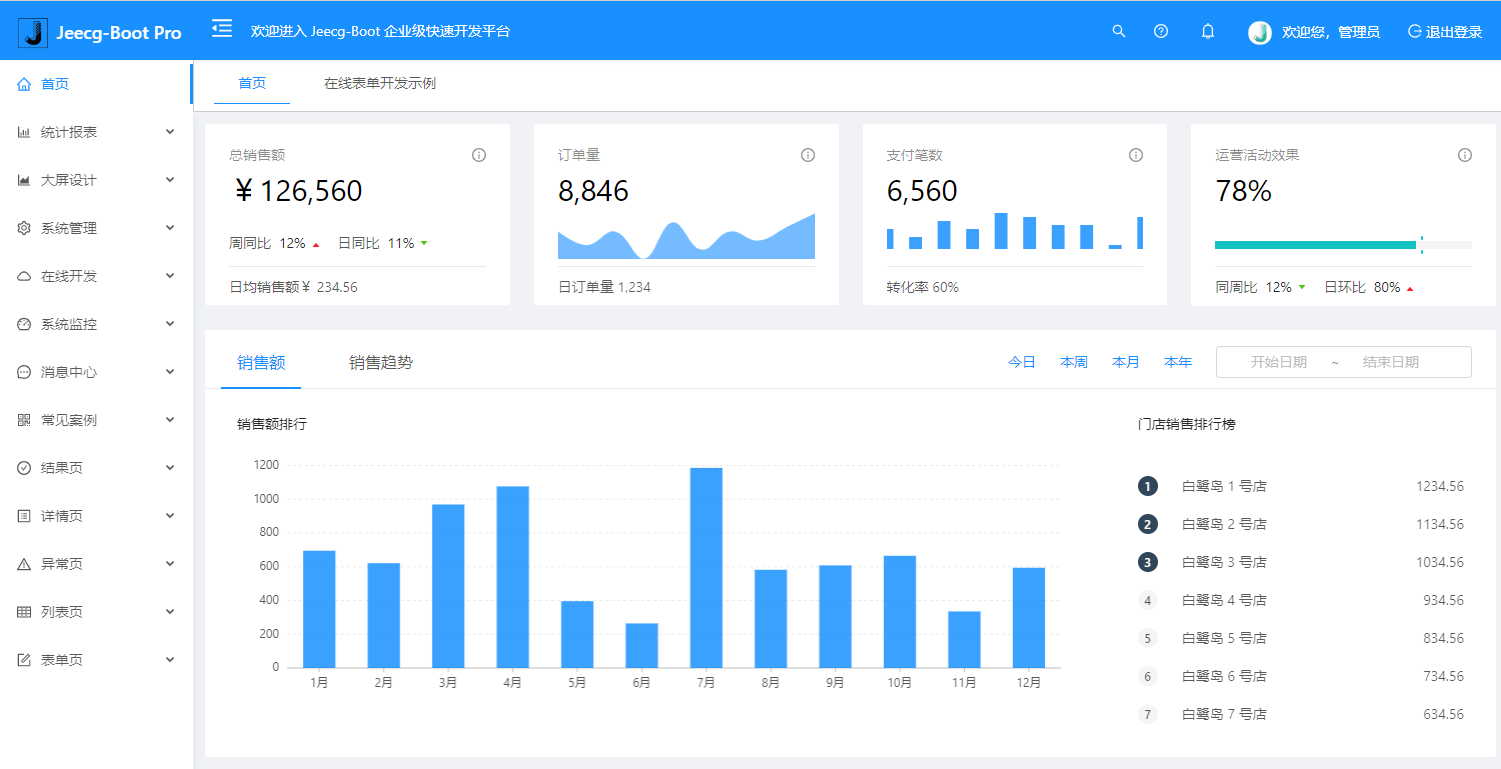The height and width of the screenshot is (769, 1501).
Task: Click 退出登录 to log out
Action: (1445, 31)
